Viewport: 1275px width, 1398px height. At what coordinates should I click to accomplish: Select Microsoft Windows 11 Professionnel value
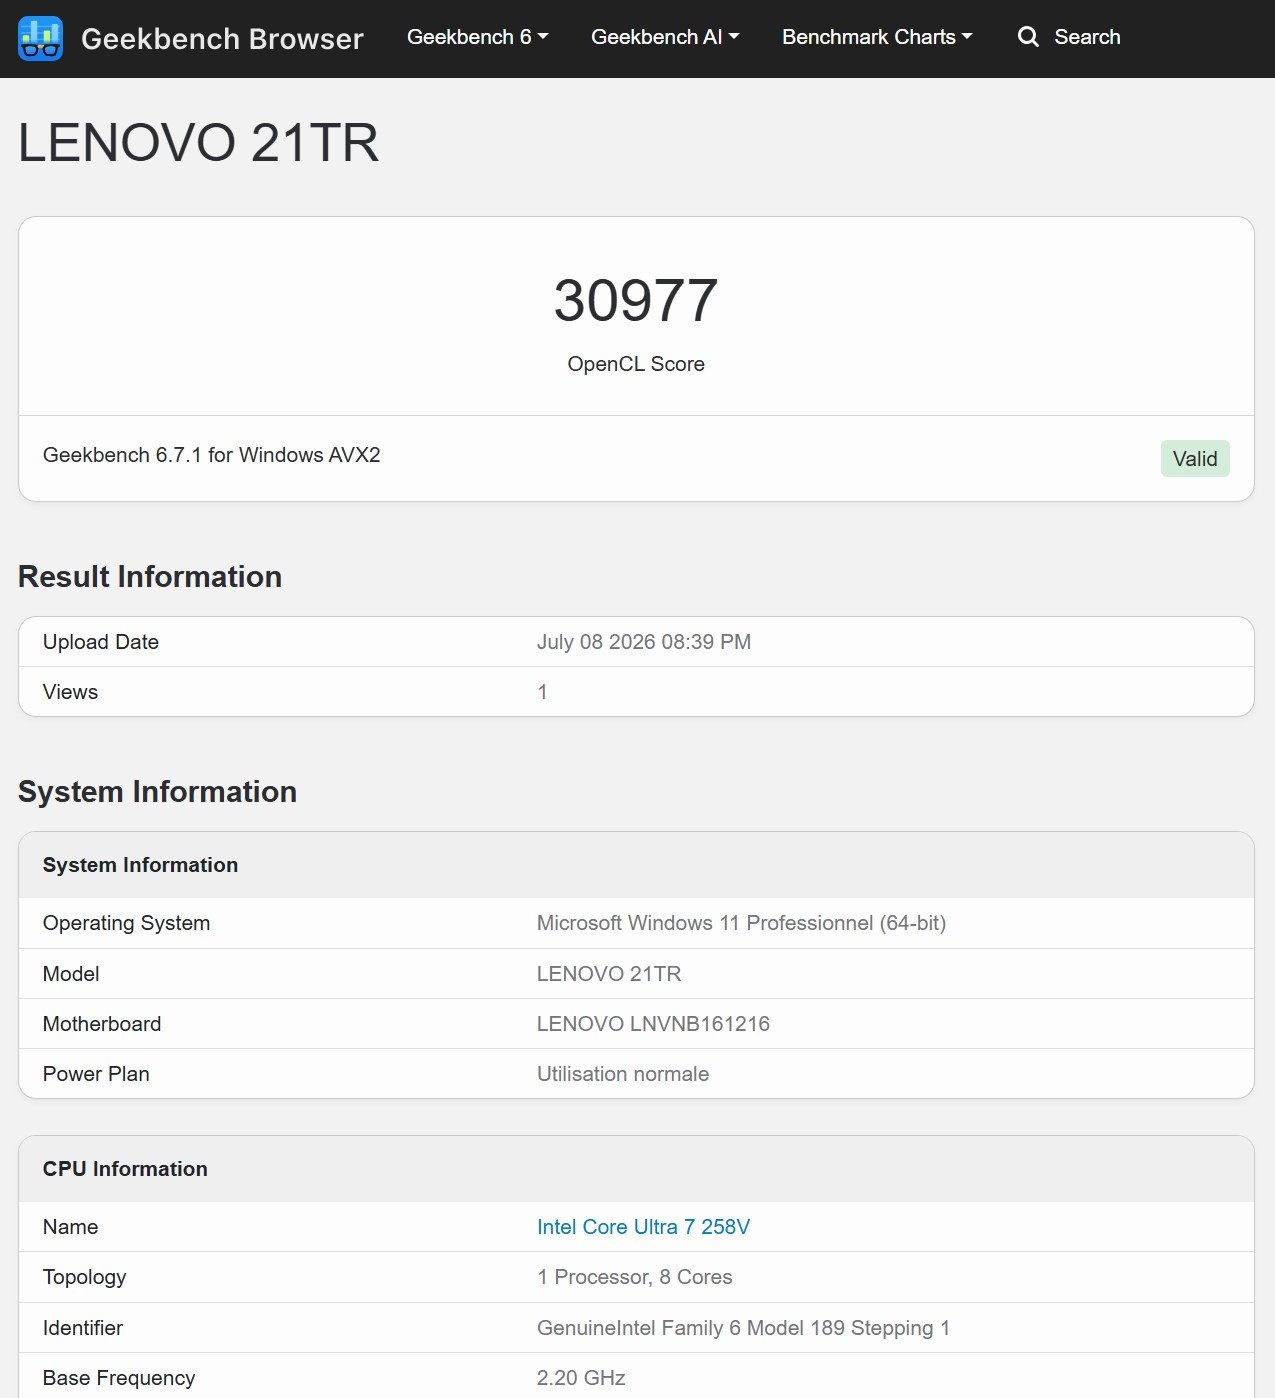click(741, 923)
